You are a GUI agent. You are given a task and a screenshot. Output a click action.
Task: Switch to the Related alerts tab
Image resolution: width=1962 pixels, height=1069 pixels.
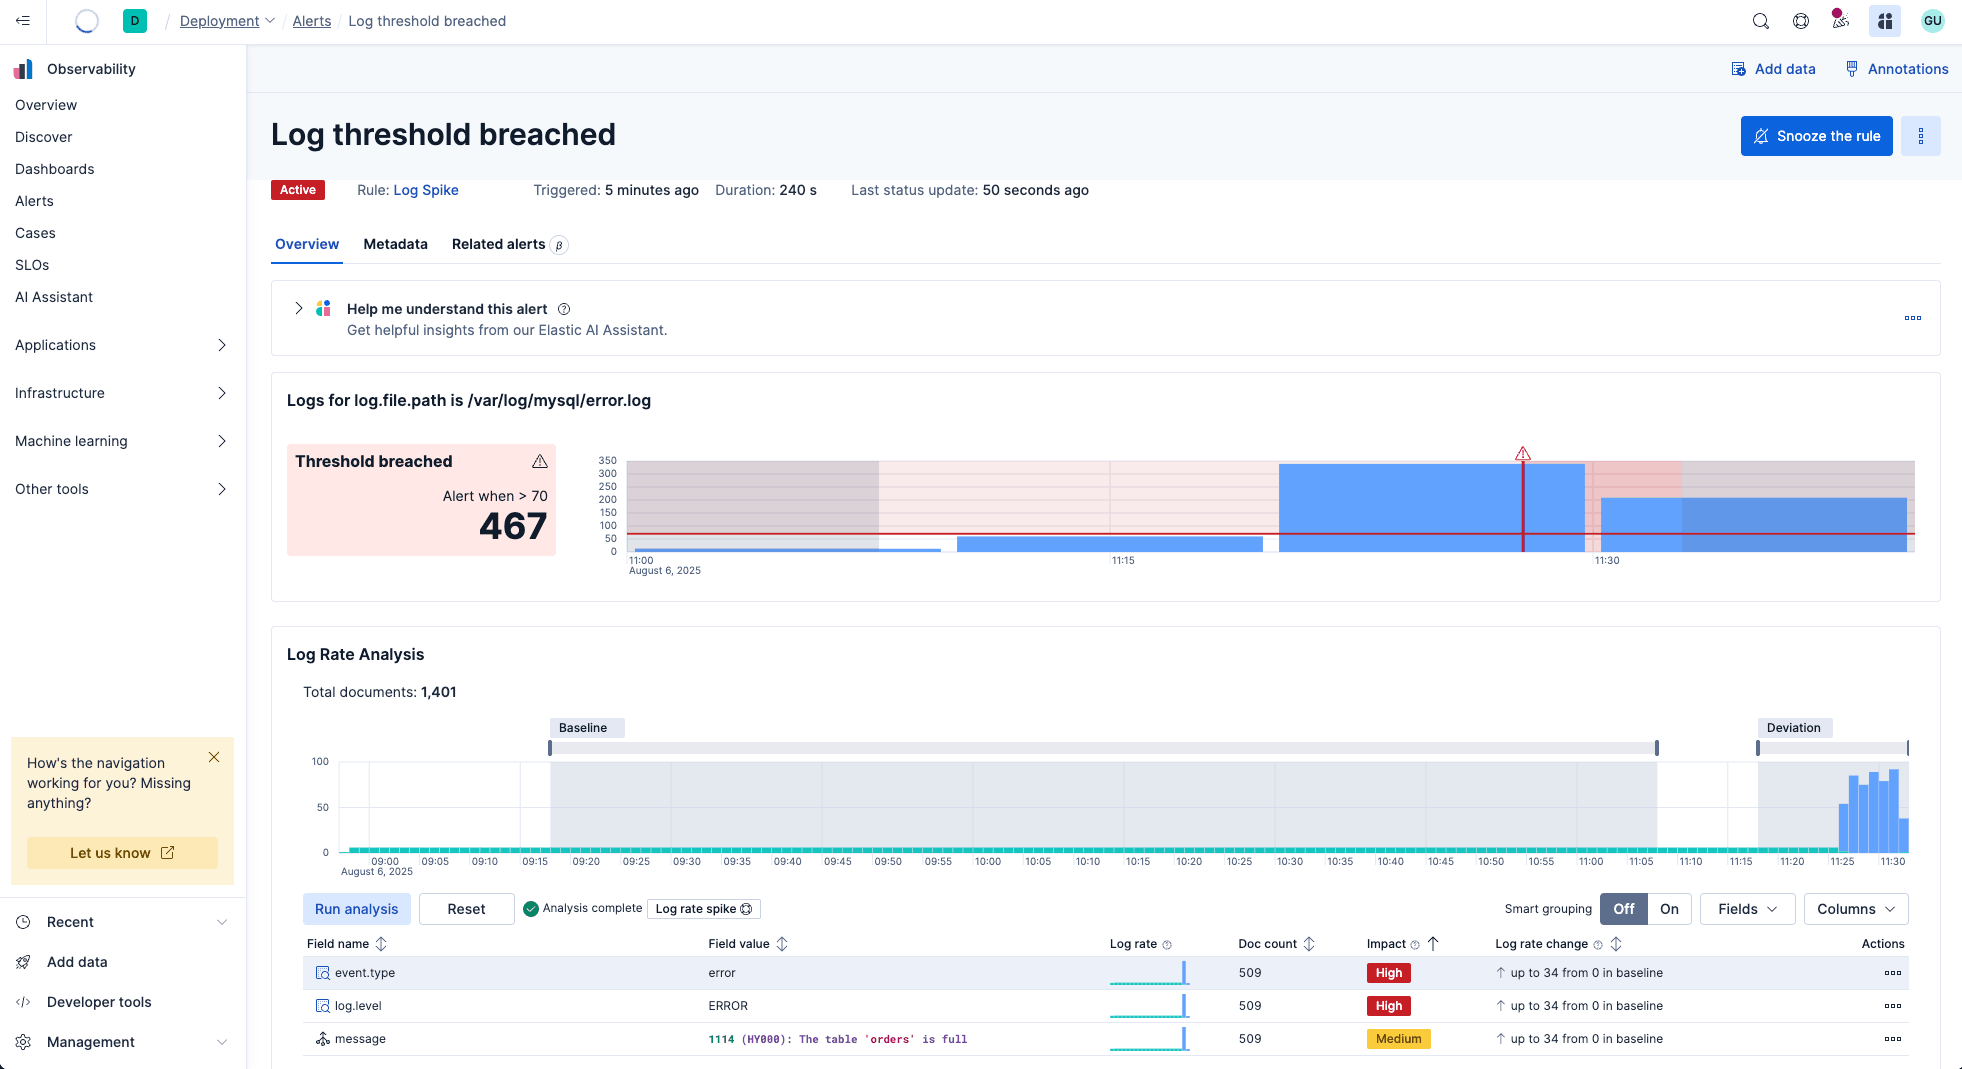[498, 244]
